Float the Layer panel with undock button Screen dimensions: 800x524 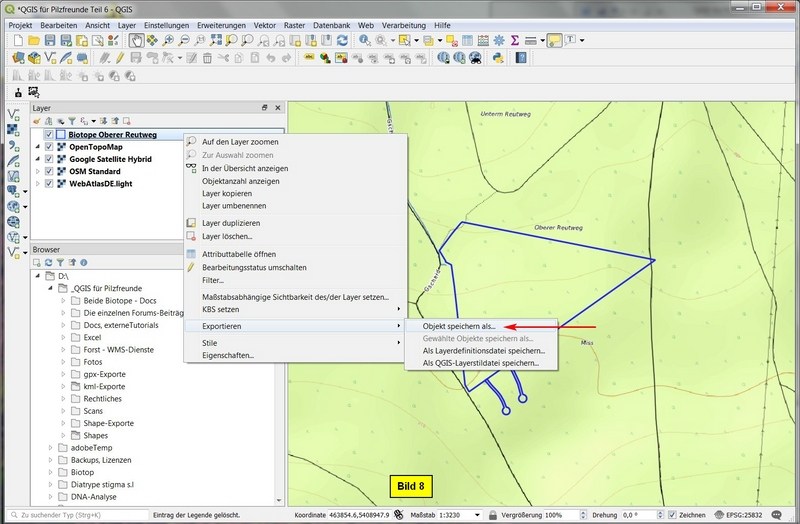[x=264, y=108]
